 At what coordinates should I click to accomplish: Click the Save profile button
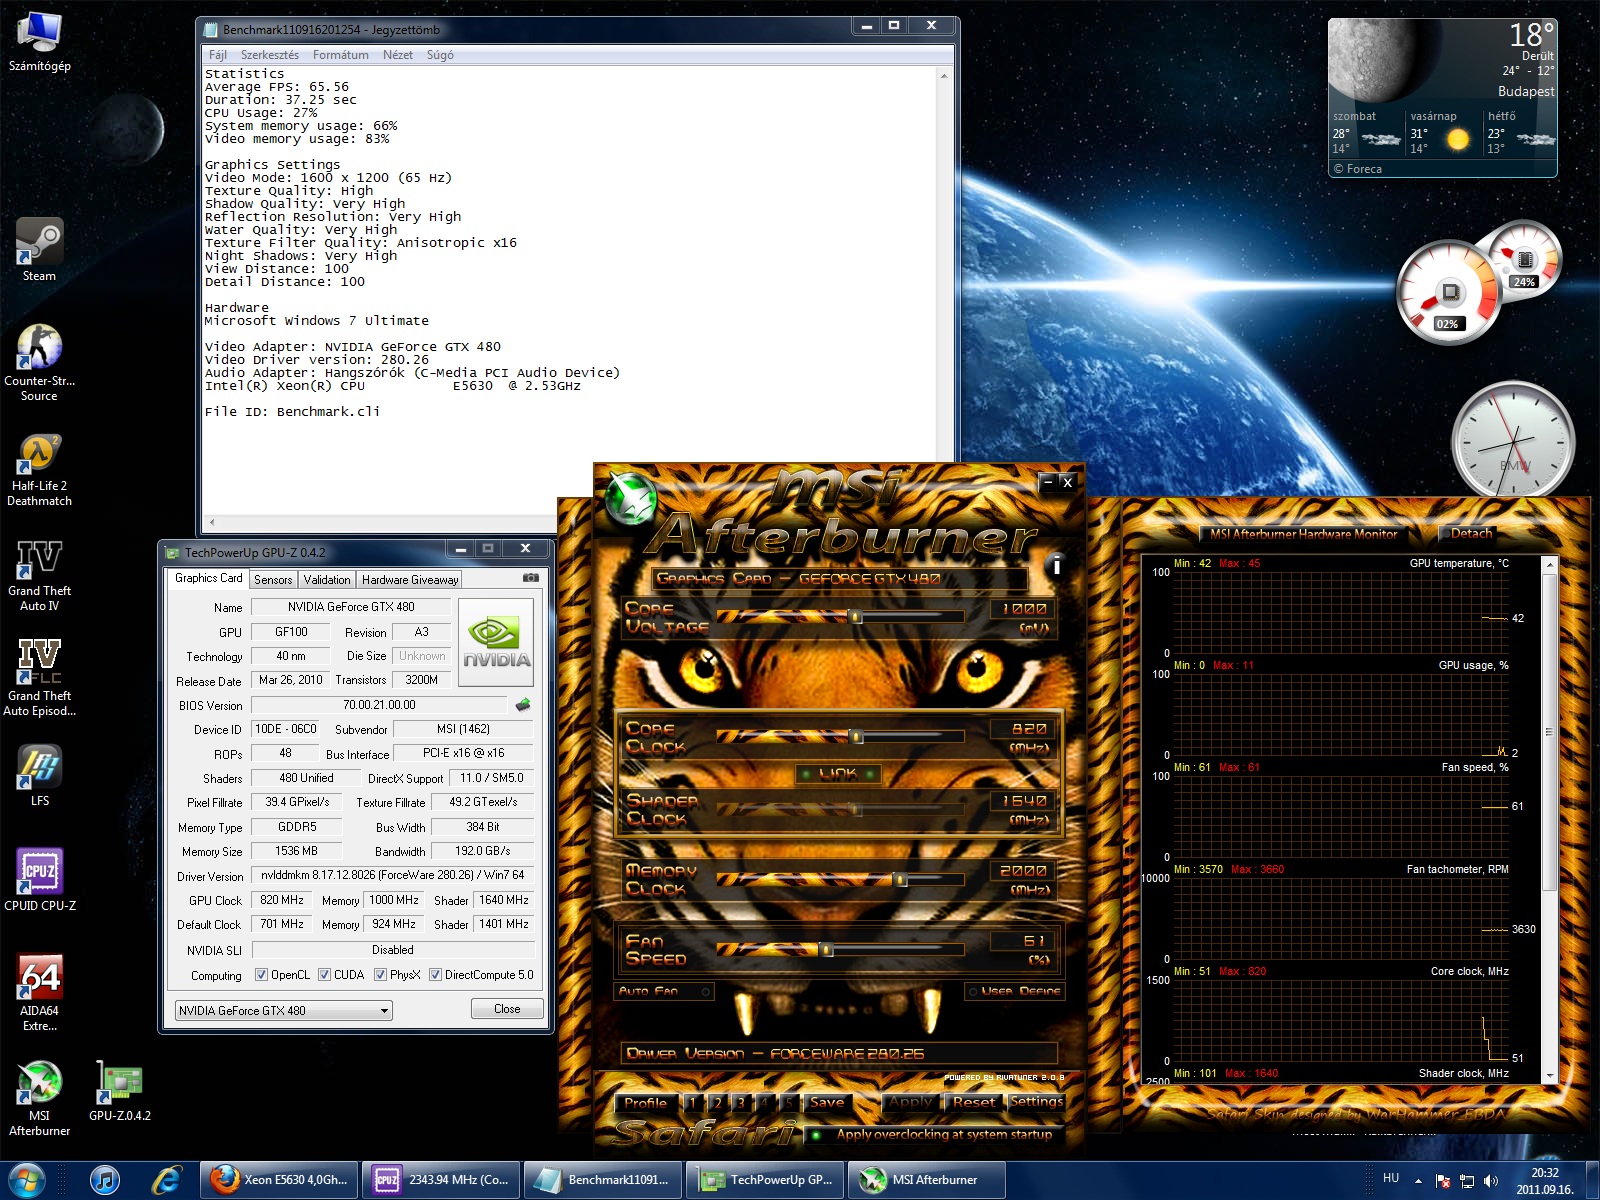[x=827, y=1103]
